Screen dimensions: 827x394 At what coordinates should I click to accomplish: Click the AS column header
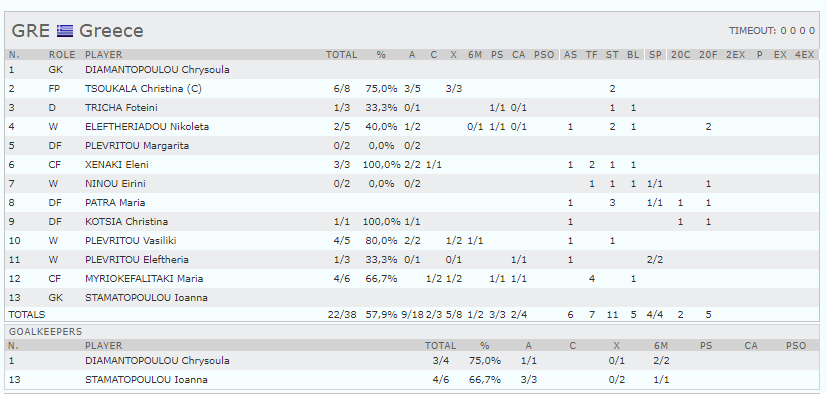[570, 55]
